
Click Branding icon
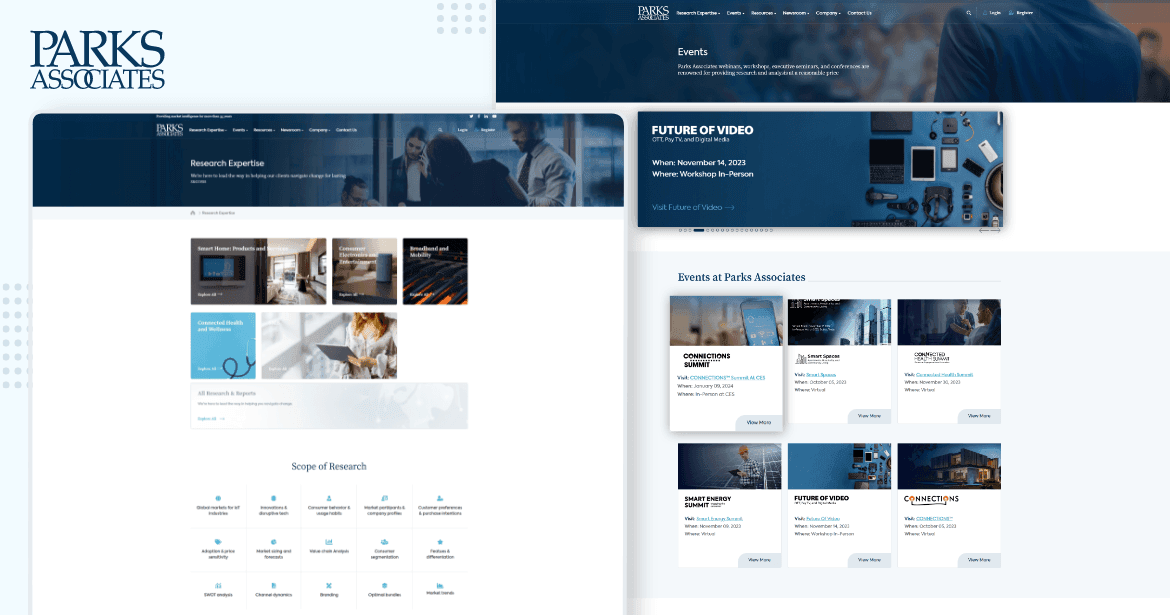(x=328, y=586)
